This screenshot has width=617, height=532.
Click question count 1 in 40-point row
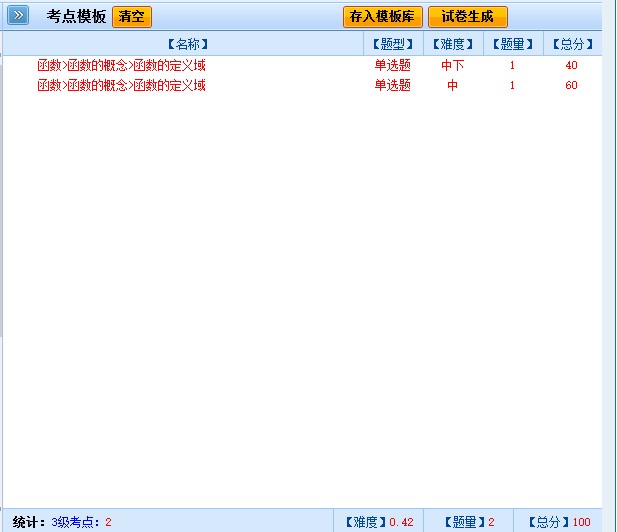[512, 65]
